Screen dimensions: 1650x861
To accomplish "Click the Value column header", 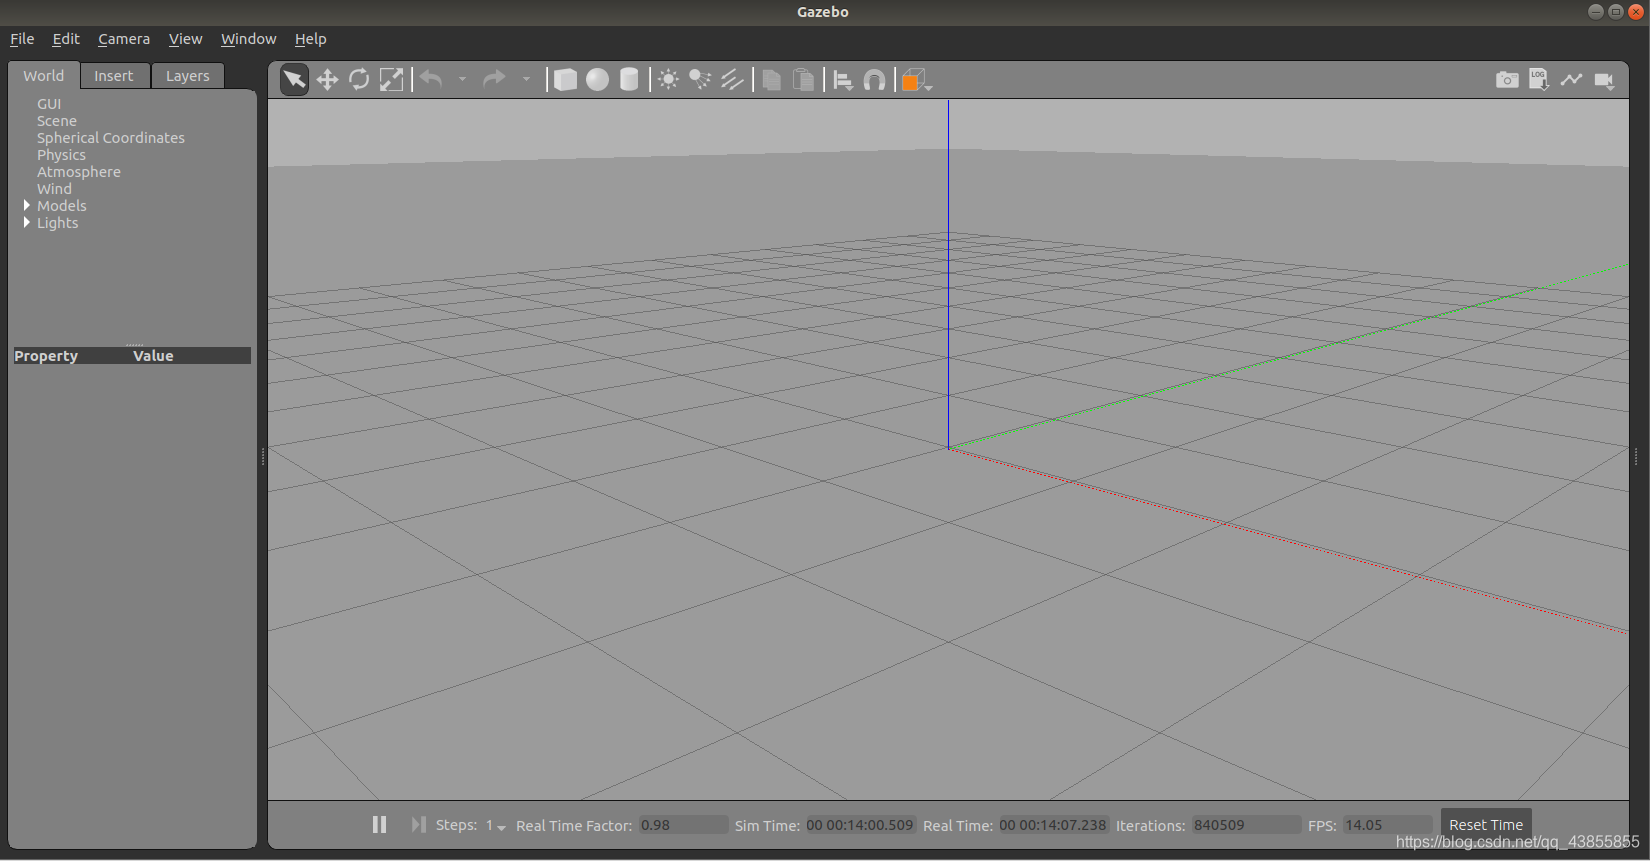I will [x=153, y=356].
